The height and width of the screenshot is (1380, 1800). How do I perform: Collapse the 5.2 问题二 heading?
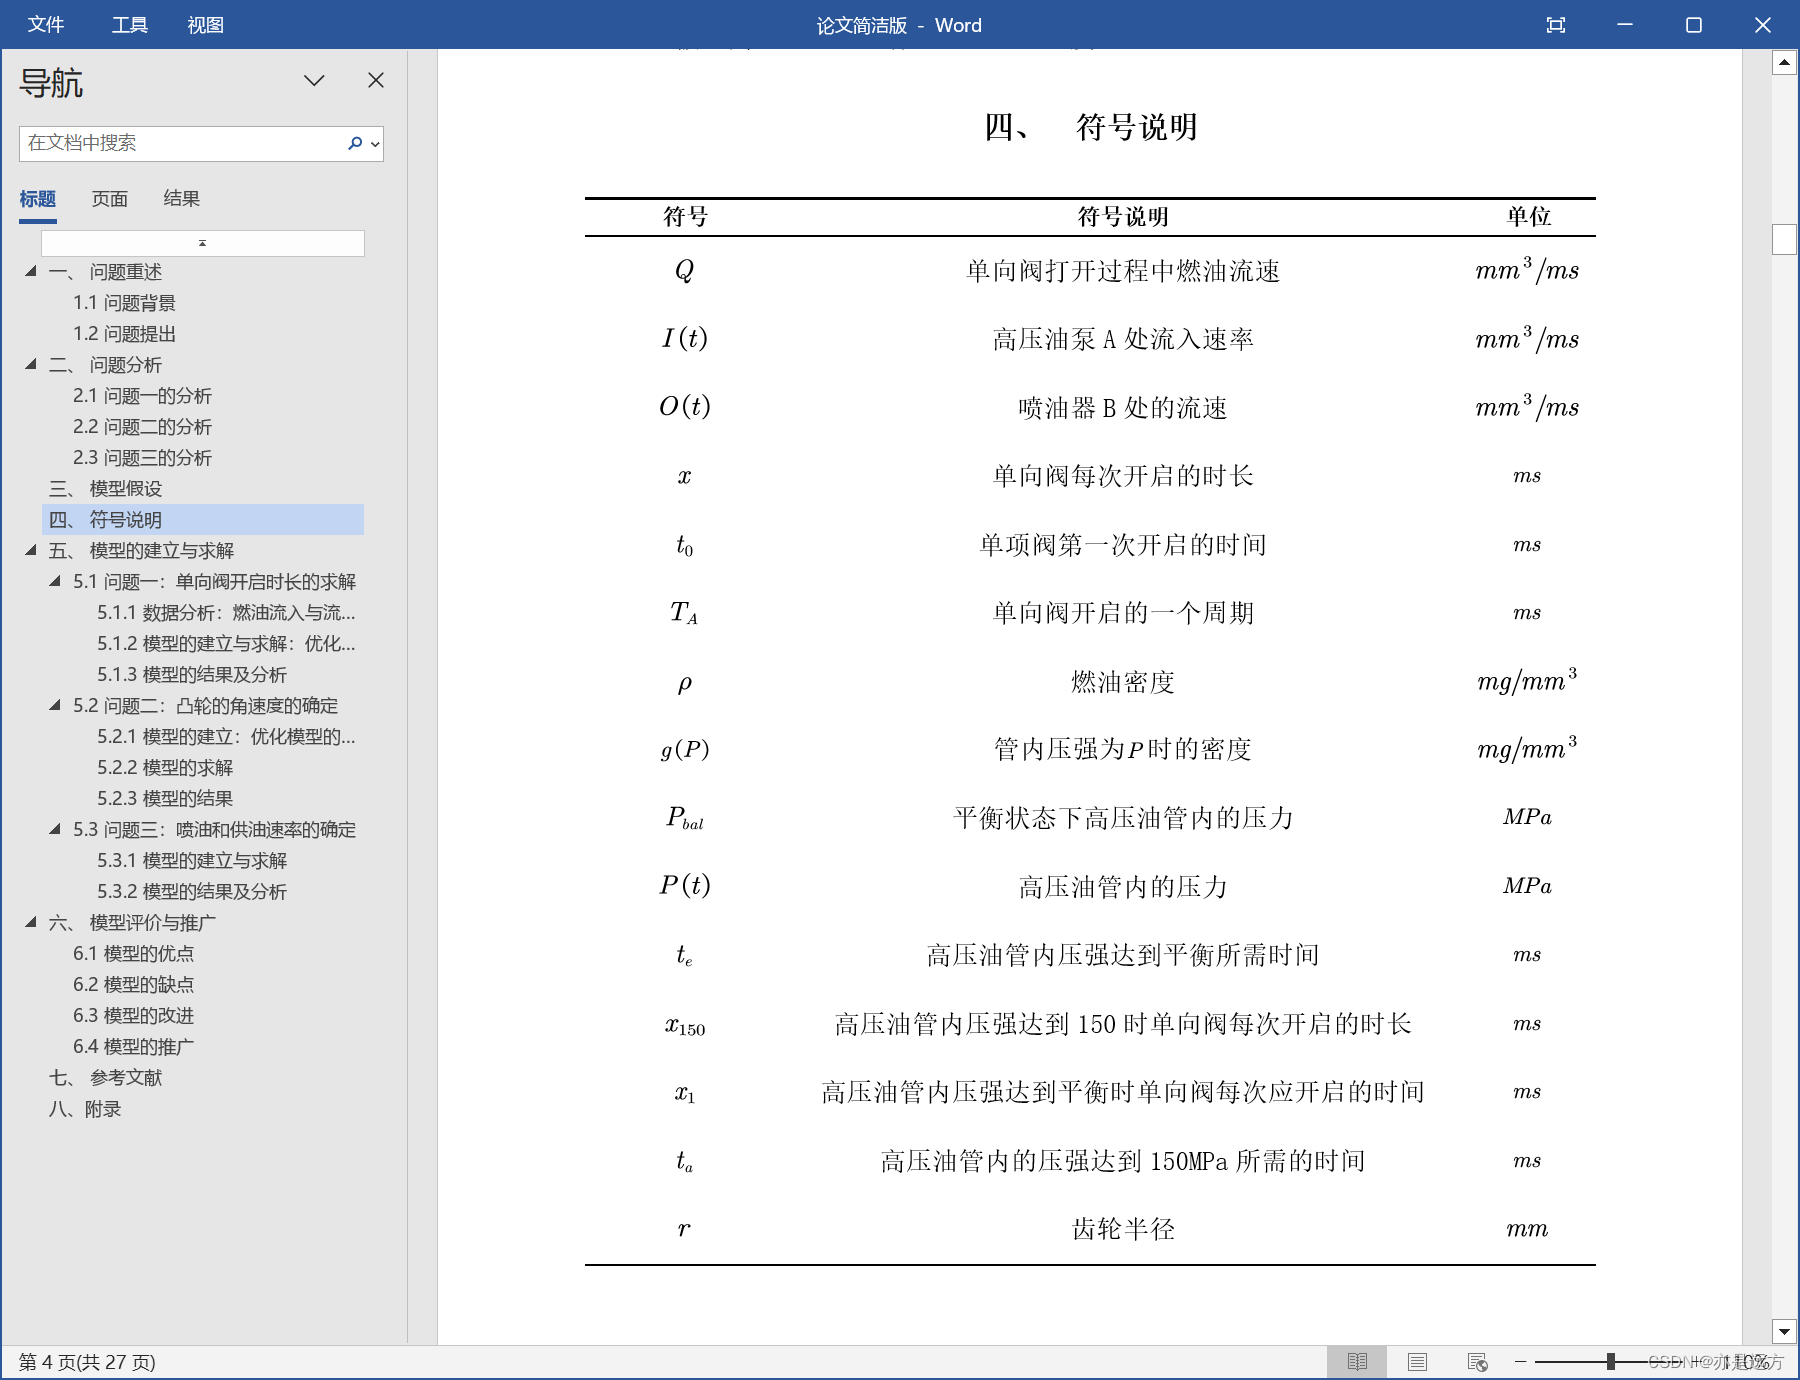click(55, 705)
